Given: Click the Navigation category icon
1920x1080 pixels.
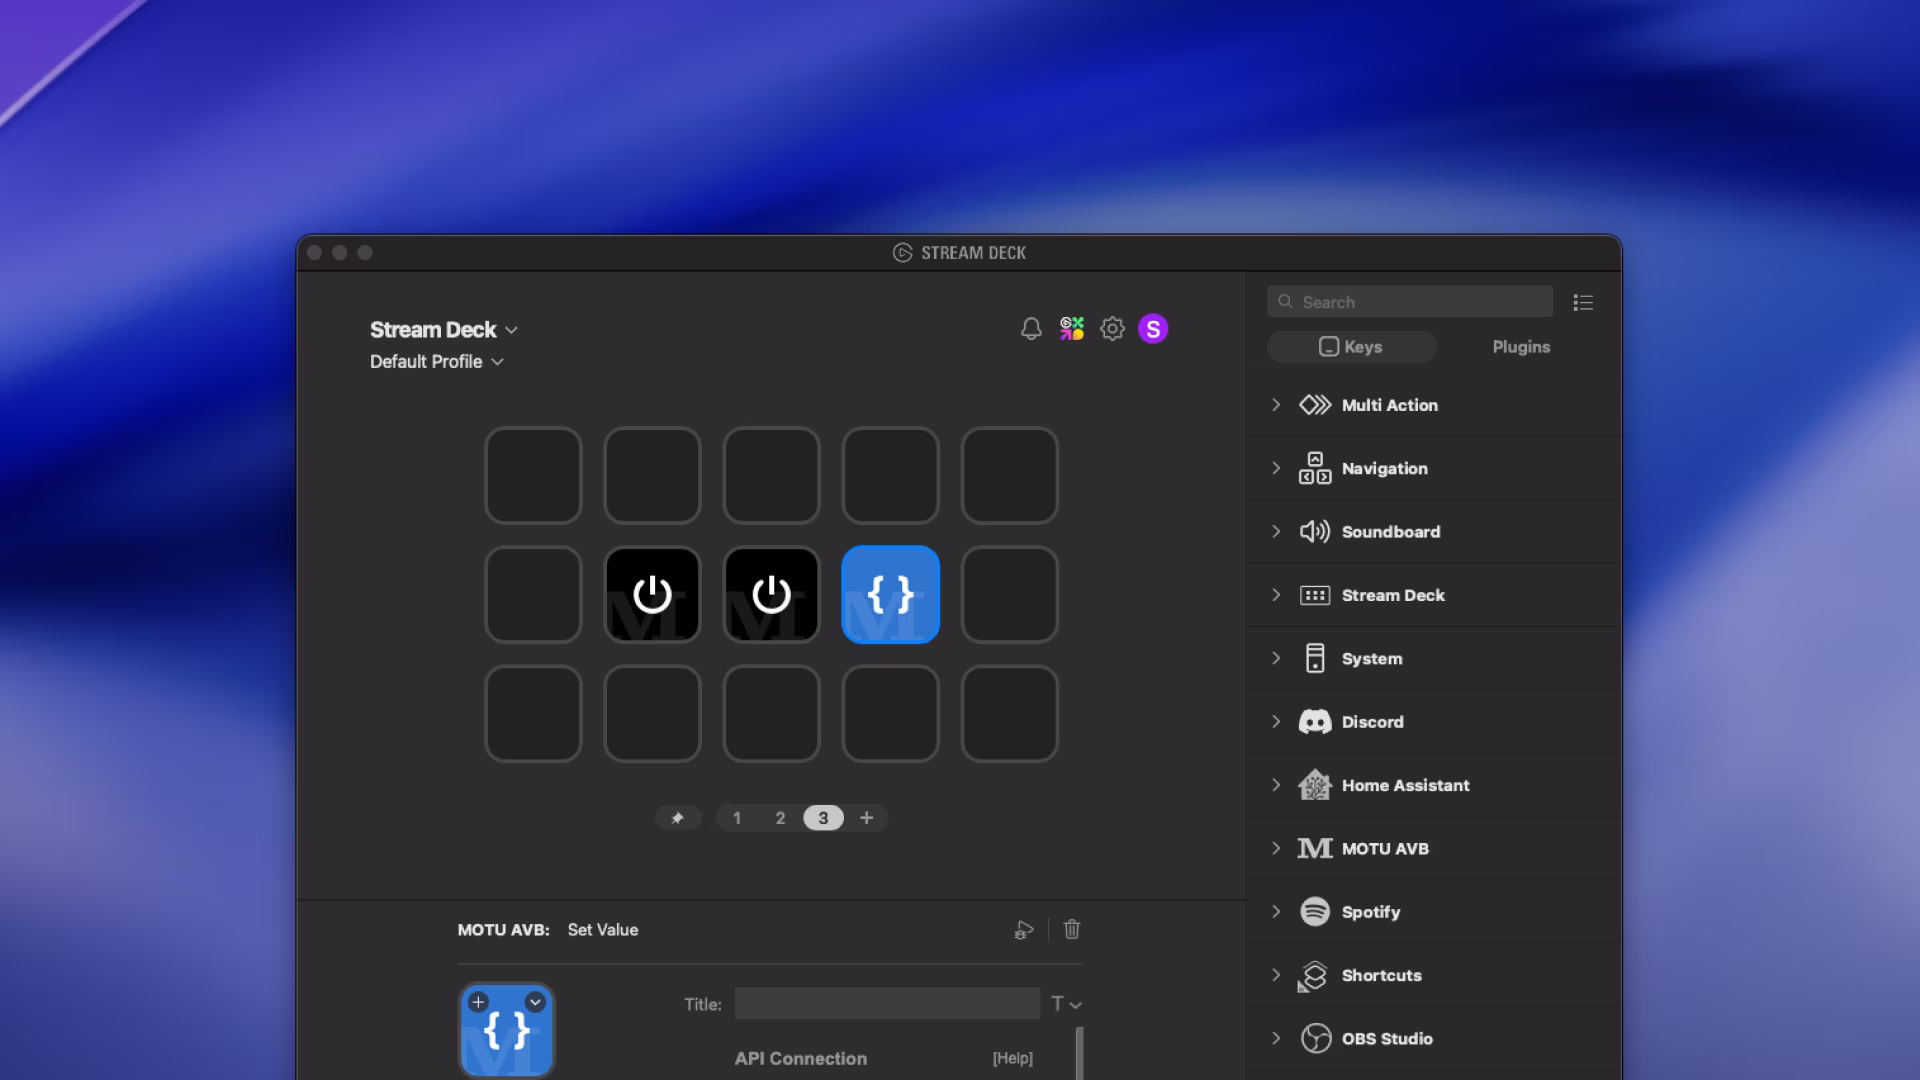Looking at the screenshot, I should point(1315,468).
